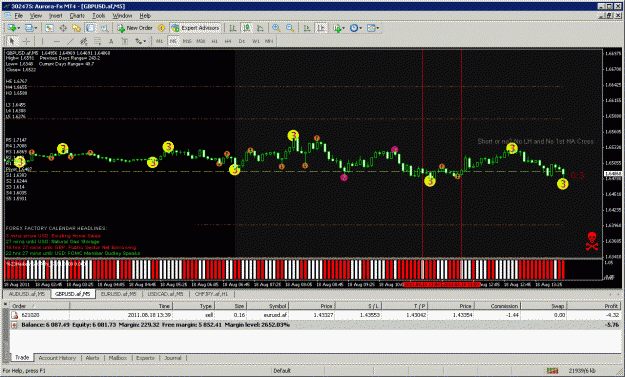
Task: Select the Vertical Line drawing tool
Action: coord(42,41)
